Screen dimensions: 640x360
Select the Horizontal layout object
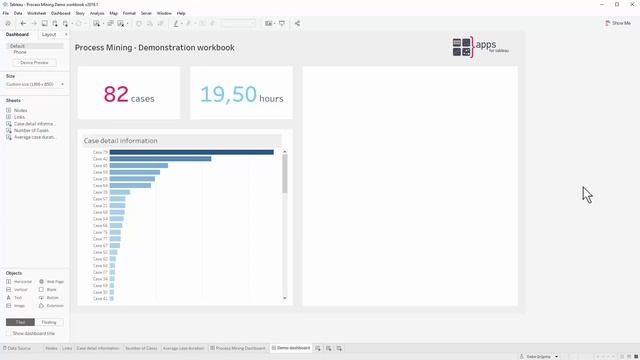[x=19, y=282]
